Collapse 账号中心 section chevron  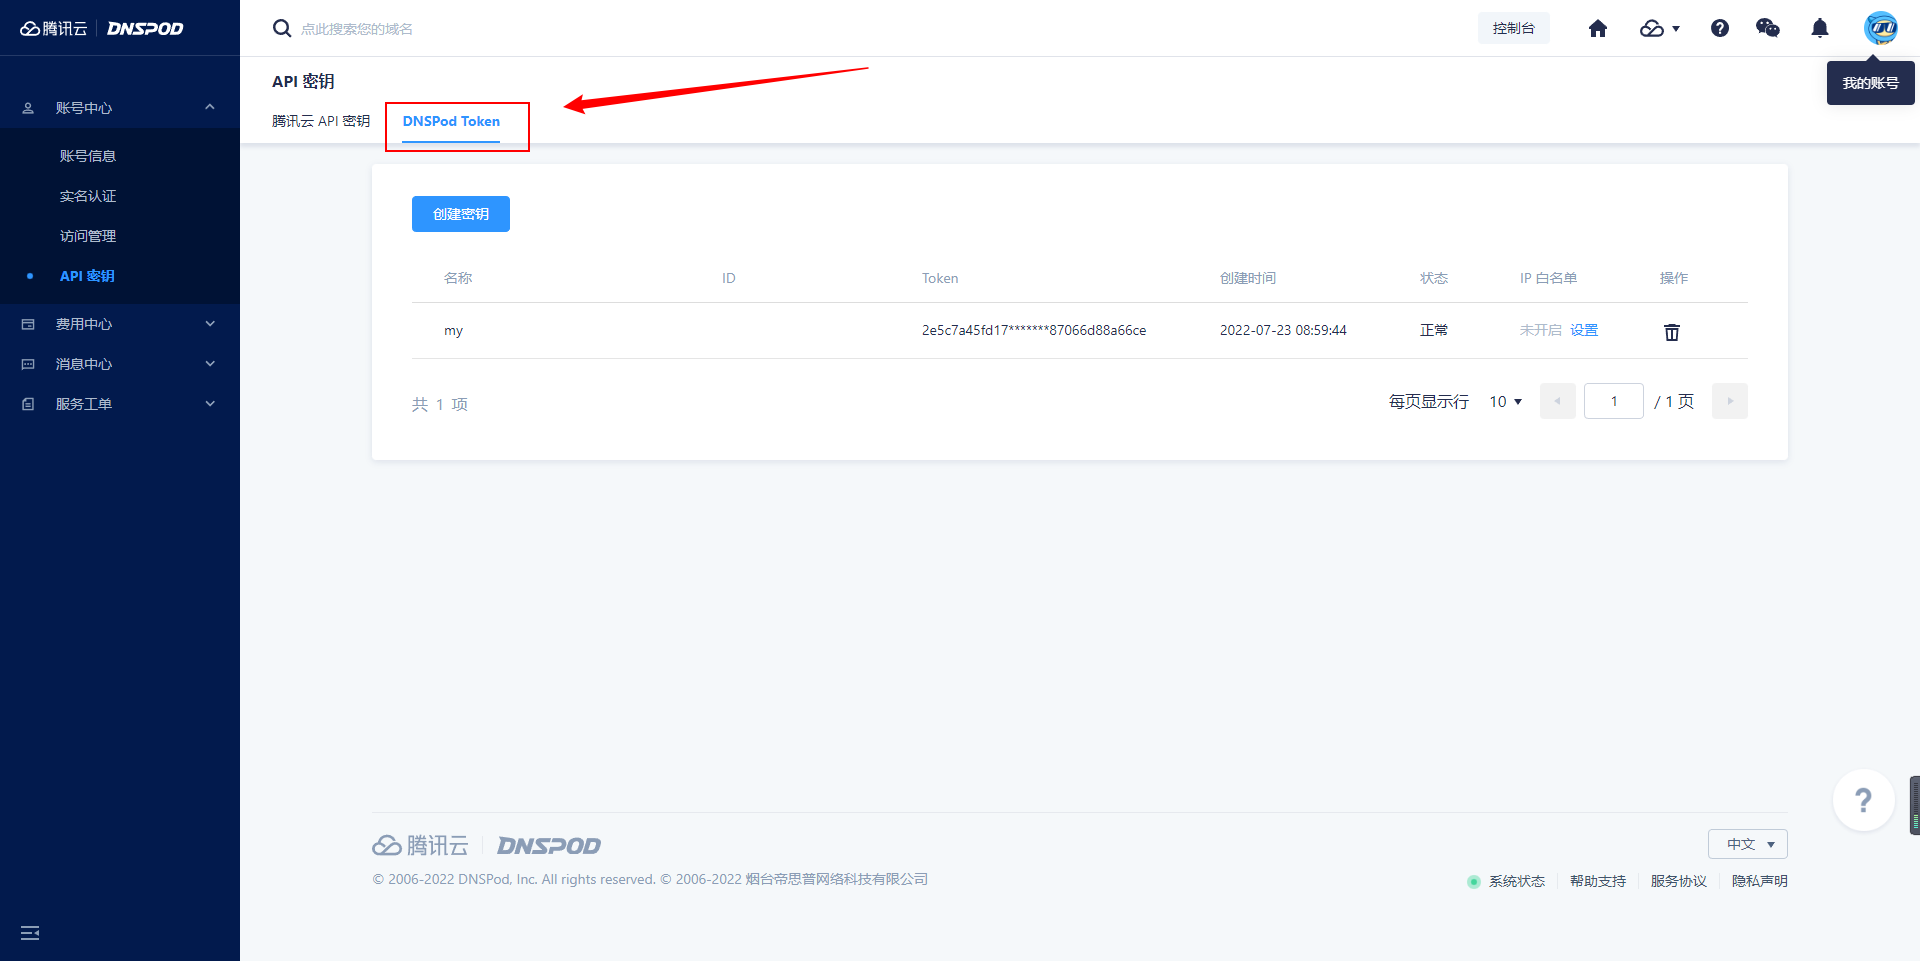210,107
